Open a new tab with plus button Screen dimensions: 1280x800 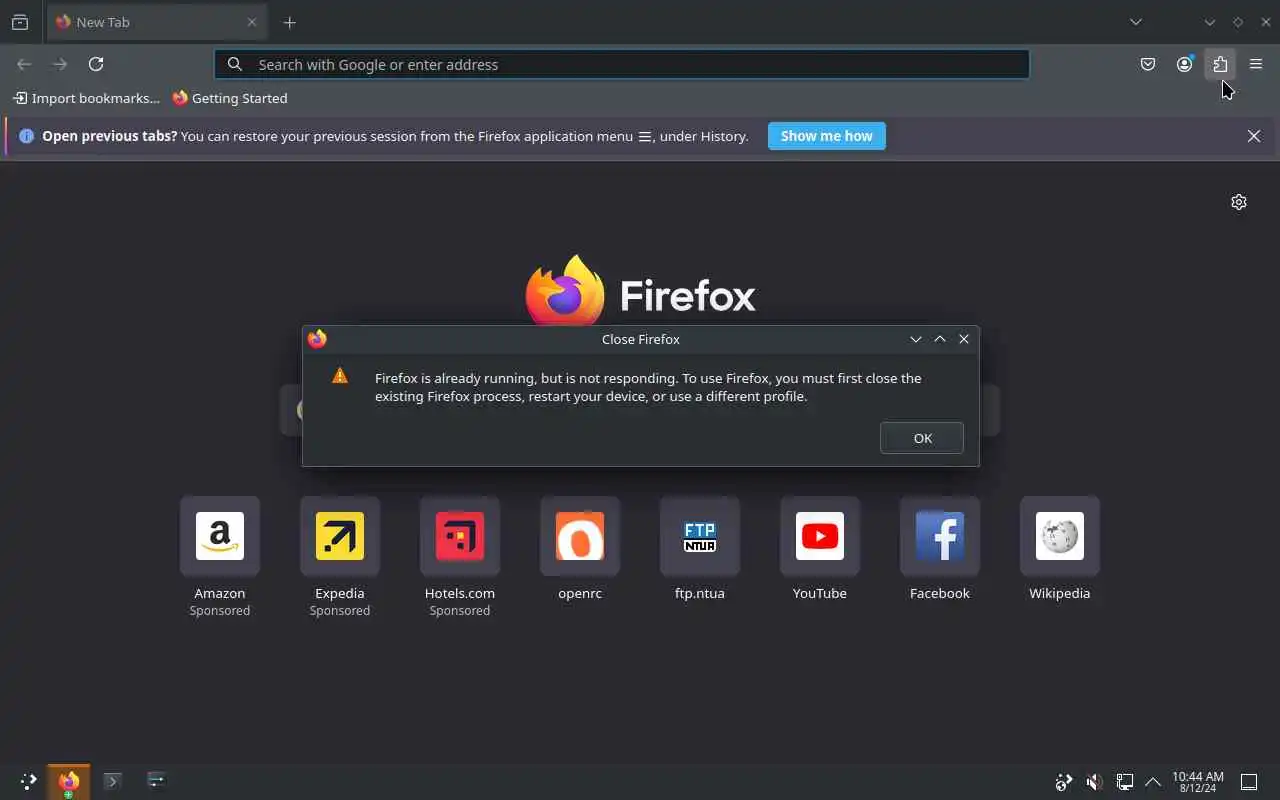click(290, 22)
